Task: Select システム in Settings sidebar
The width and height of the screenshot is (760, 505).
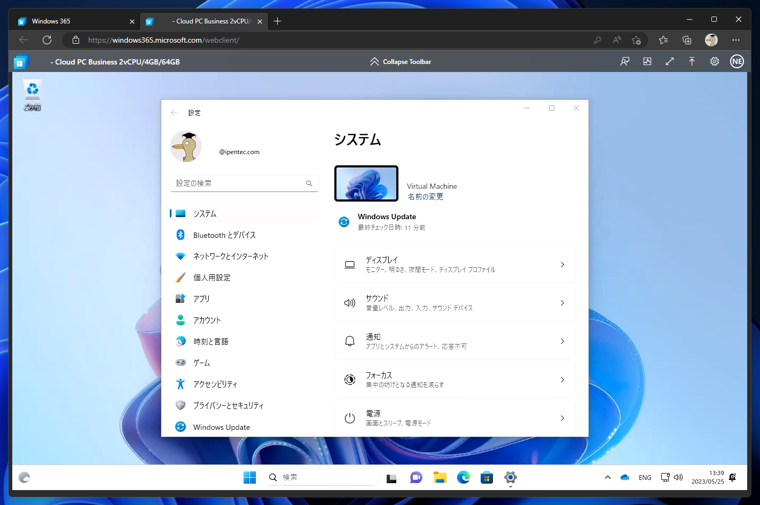Action: click(244, 214)
